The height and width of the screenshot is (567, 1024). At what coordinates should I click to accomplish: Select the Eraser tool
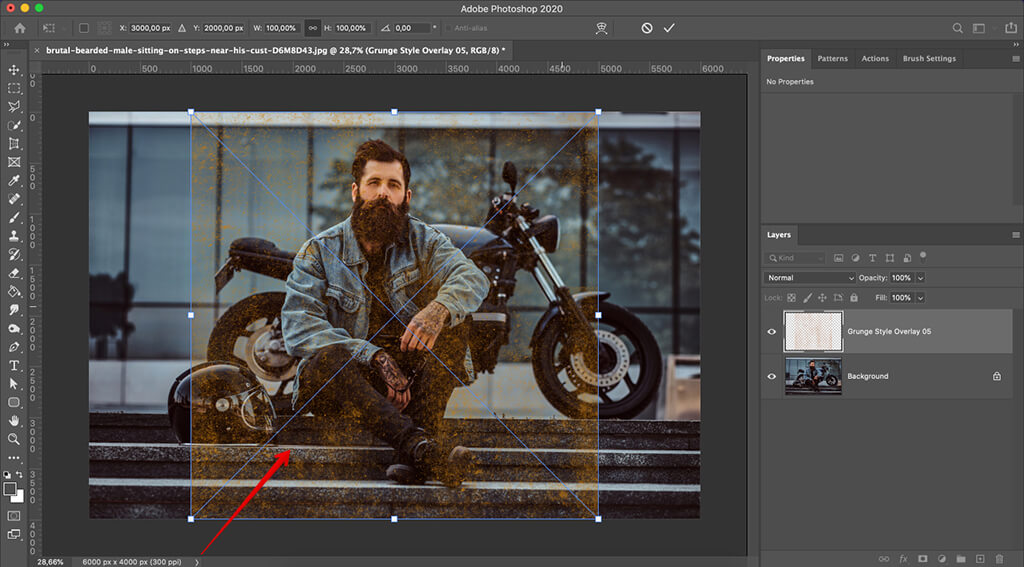click(x=14, y=273)
